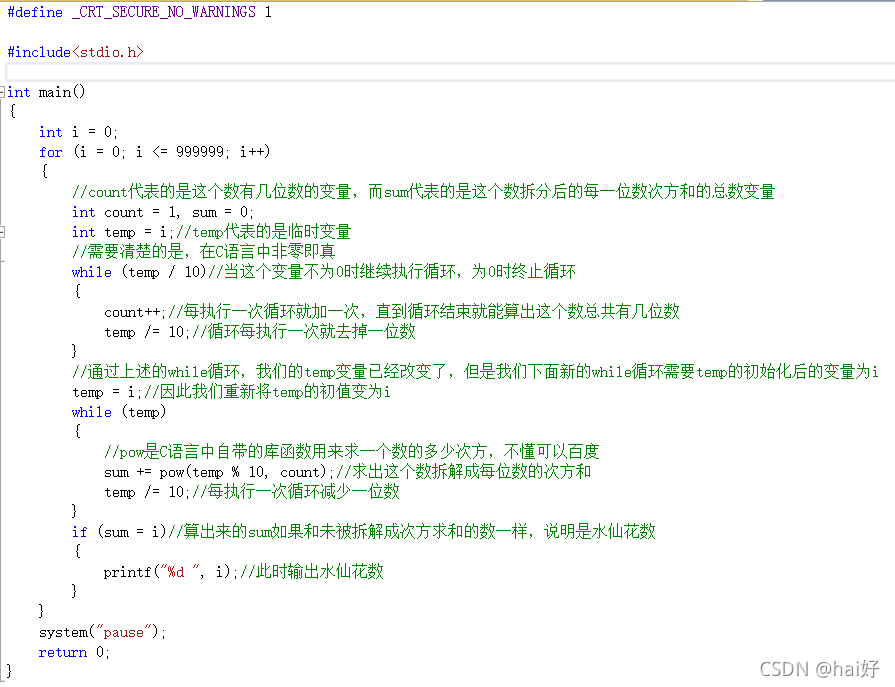Click the comment '//pow是C语言中自带的库函数'
Screen dimensions: 895x687
coord(352,451)
